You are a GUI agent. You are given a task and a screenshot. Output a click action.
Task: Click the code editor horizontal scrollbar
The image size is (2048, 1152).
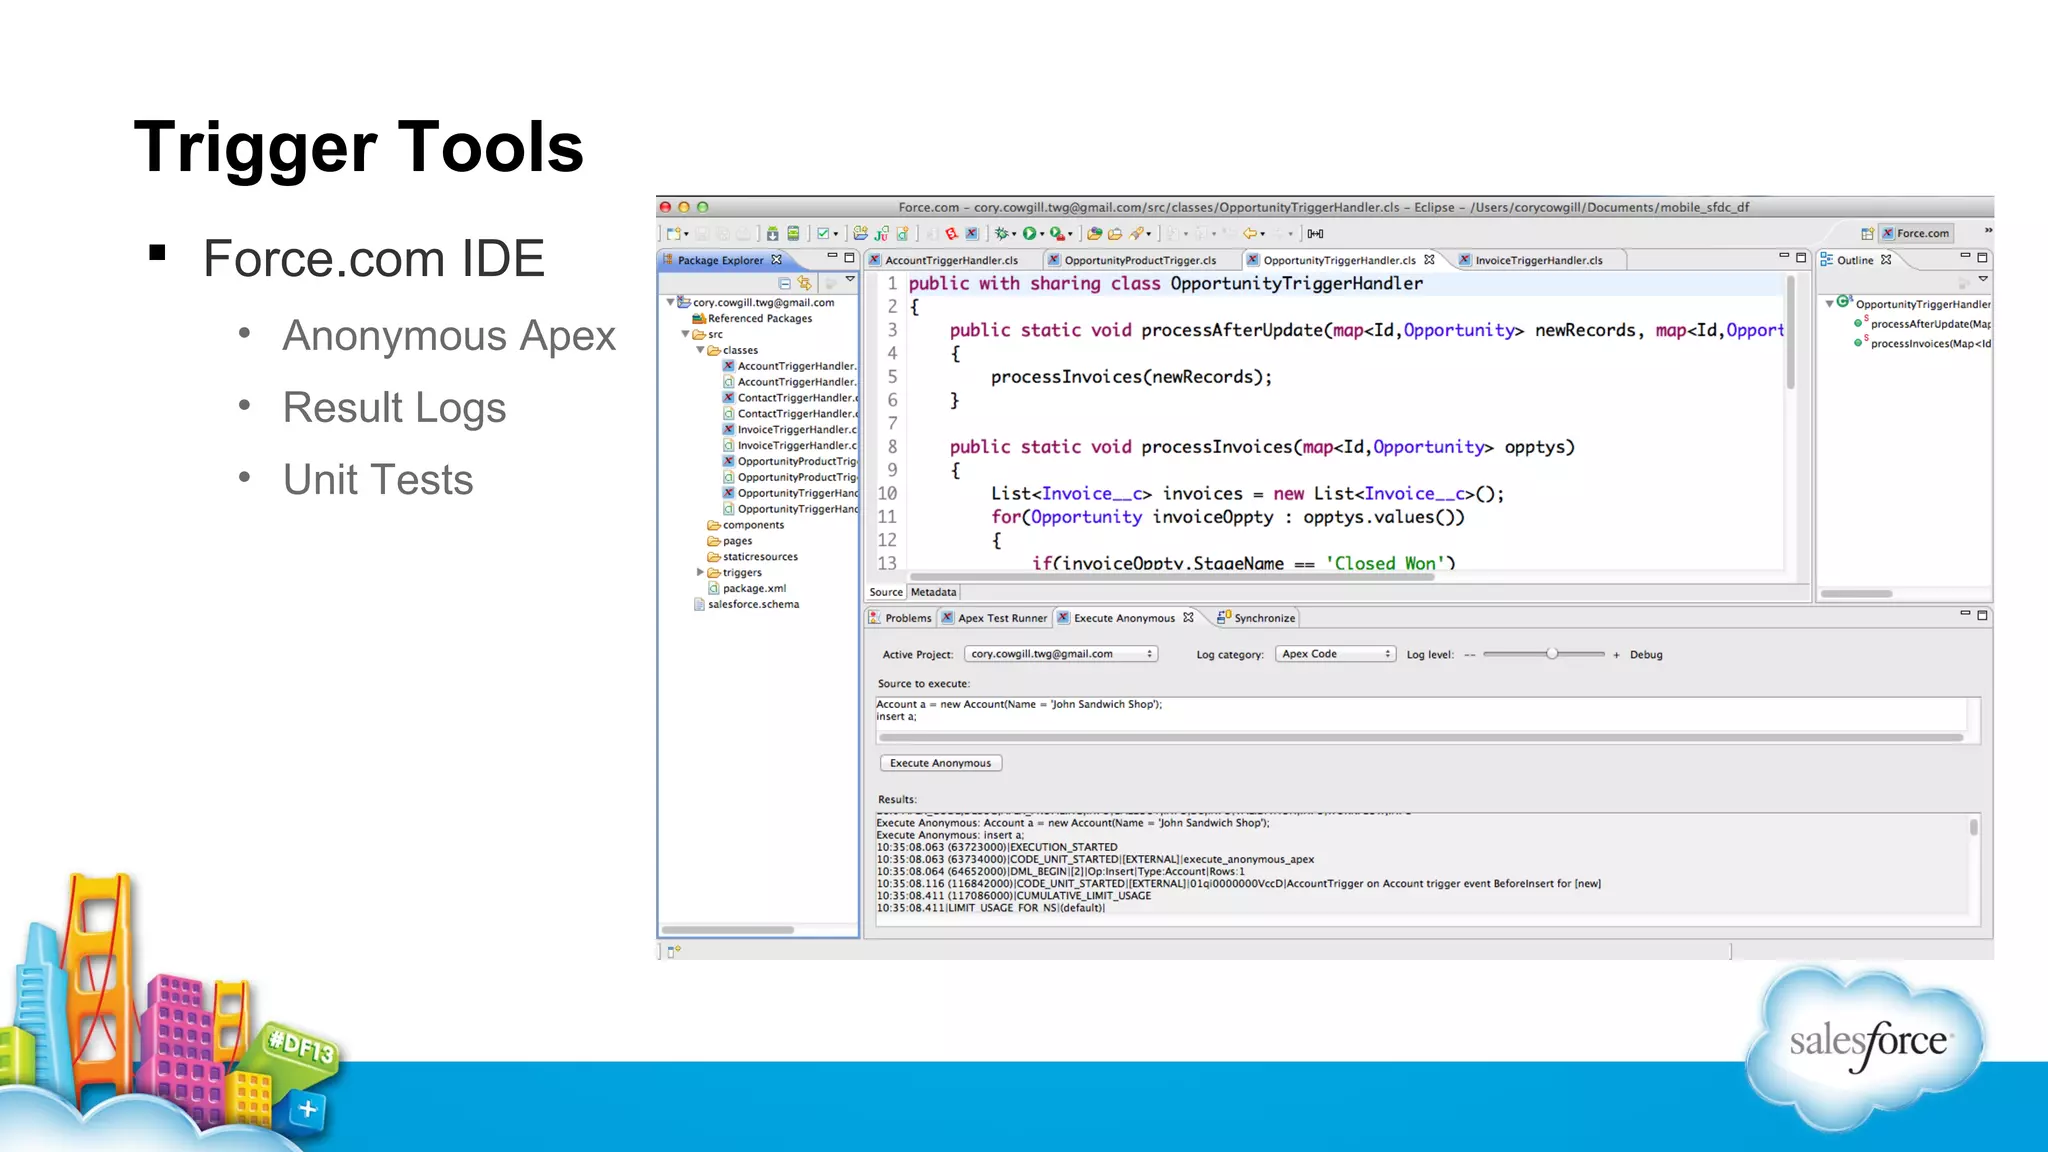coord(1170,577)
